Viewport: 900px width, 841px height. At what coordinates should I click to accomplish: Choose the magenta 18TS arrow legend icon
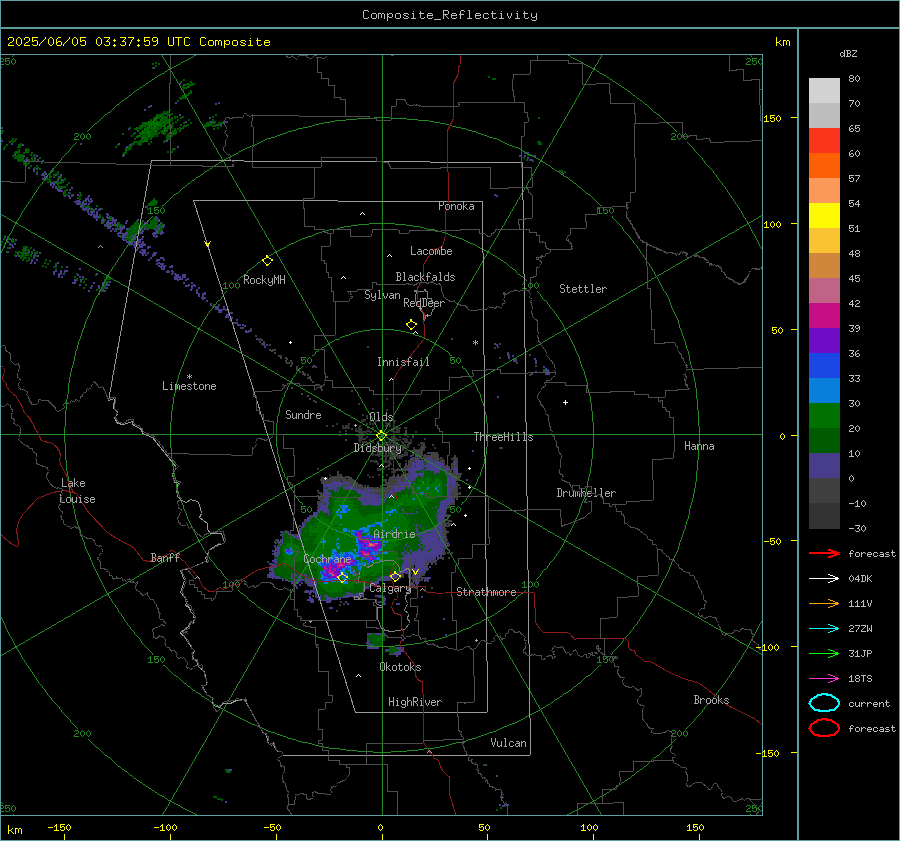pyautogui.click(x=824, y=679)
